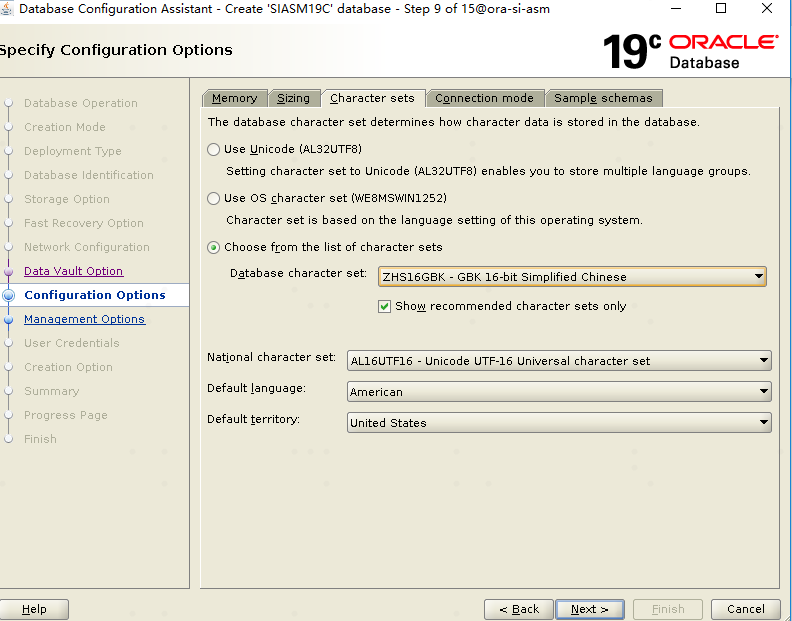Screen dimensions: 792x621
Task: Switch to the Character sets tab
Action: click(x=372, y=98)
